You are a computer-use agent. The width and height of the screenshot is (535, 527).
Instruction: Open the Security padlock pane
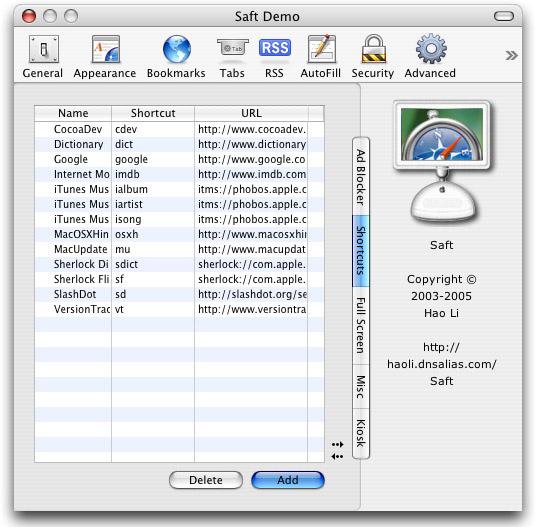tap(373, 57)
